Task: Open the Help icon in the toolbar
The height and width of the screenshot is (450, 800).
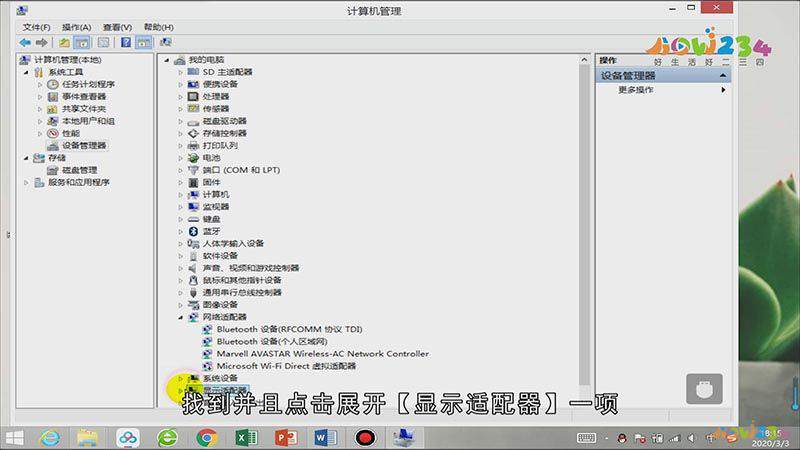Action: click(126, 42)
